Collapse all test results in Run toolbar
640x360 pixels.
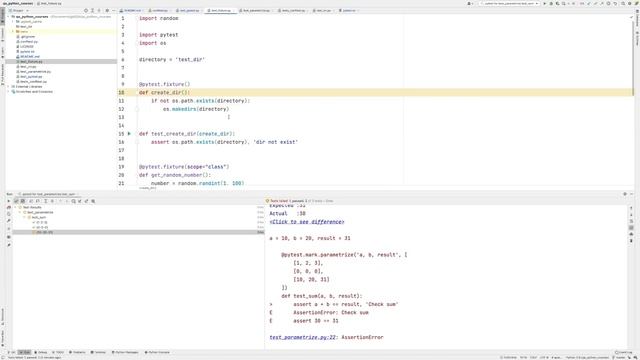coord(52,201)
